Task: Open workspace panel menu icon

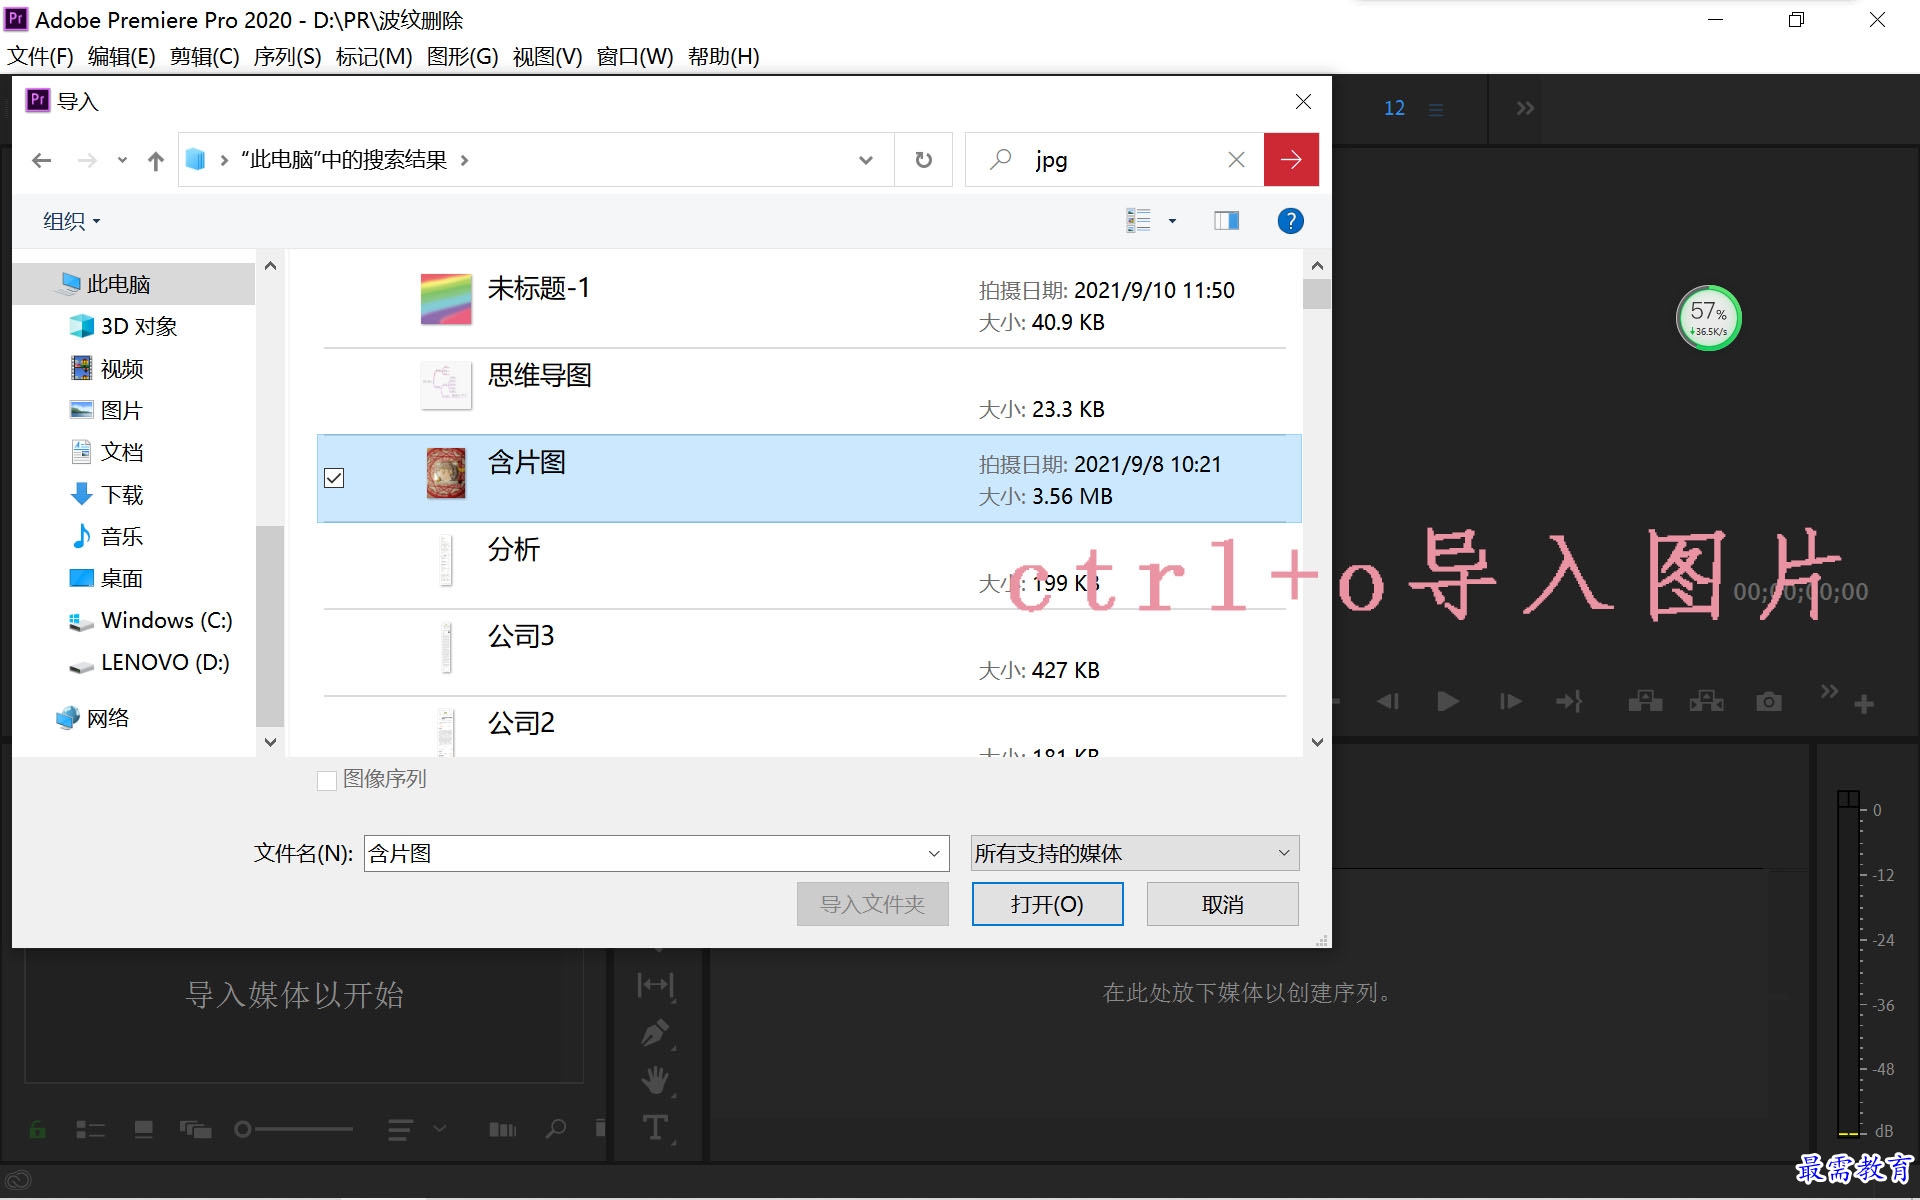Action: tap(1436, 110)
